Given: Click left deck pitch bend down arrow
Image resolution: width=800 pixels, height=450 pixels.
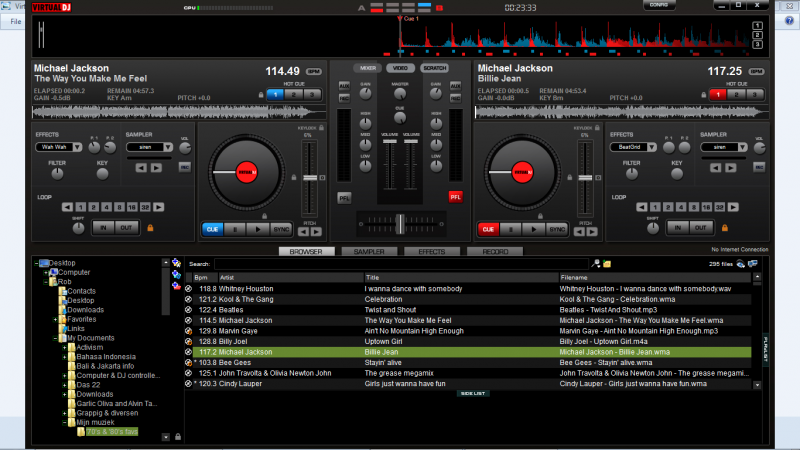Looking at the screenshot, I should coord(304,232).
